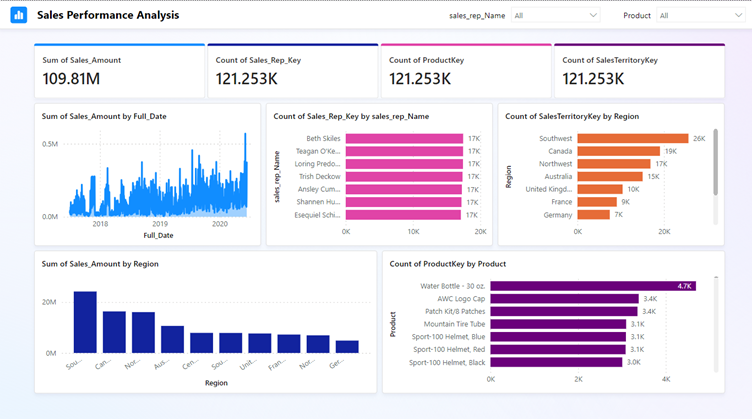Select Beth Skiles pink bar
Viewport: 752px width, 419px height.
coord(404,139)
